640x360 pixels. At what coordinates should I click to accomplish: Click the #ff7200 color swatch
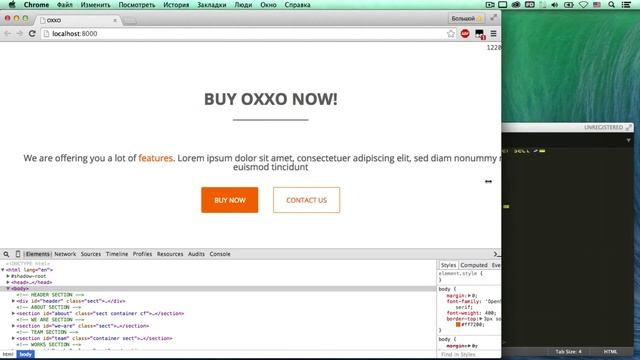point(458,324)
